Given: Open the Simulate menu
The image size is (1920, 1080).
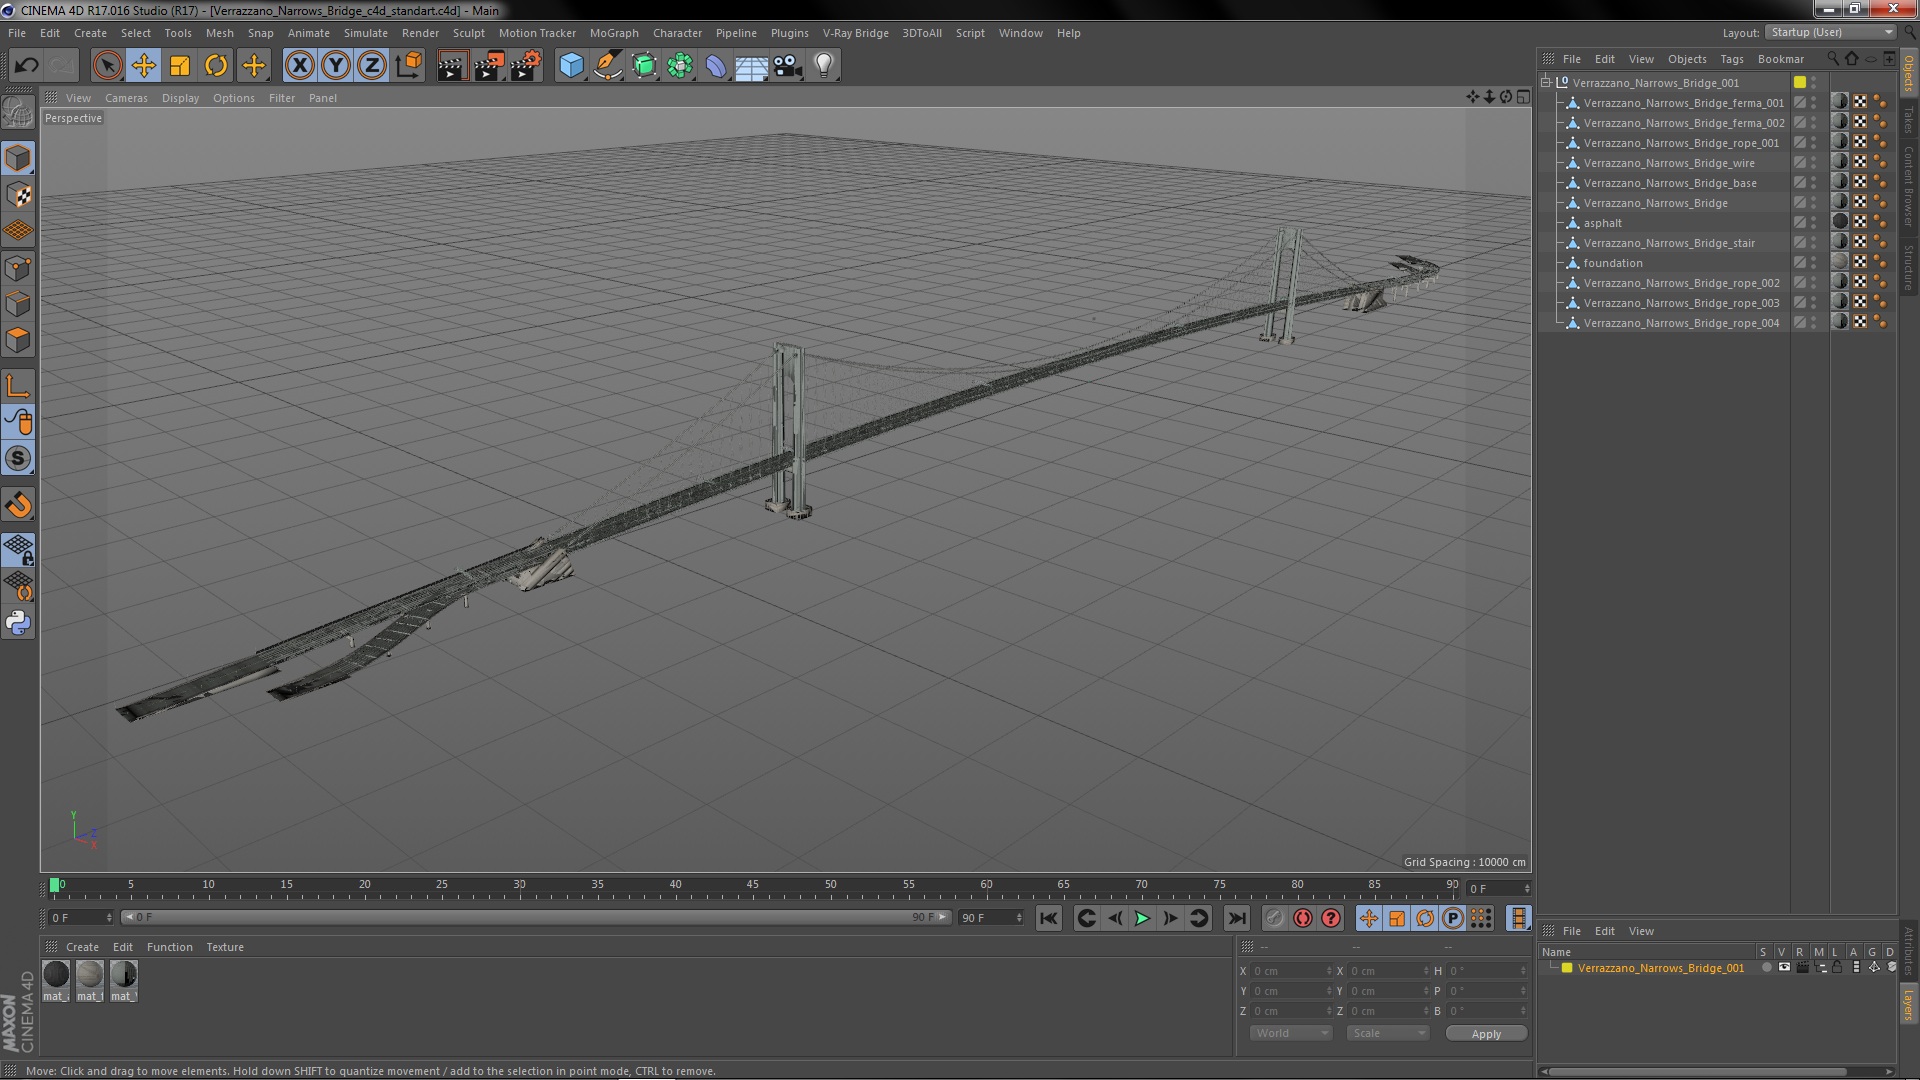Looking at the screenshot, I should point(366,33).
